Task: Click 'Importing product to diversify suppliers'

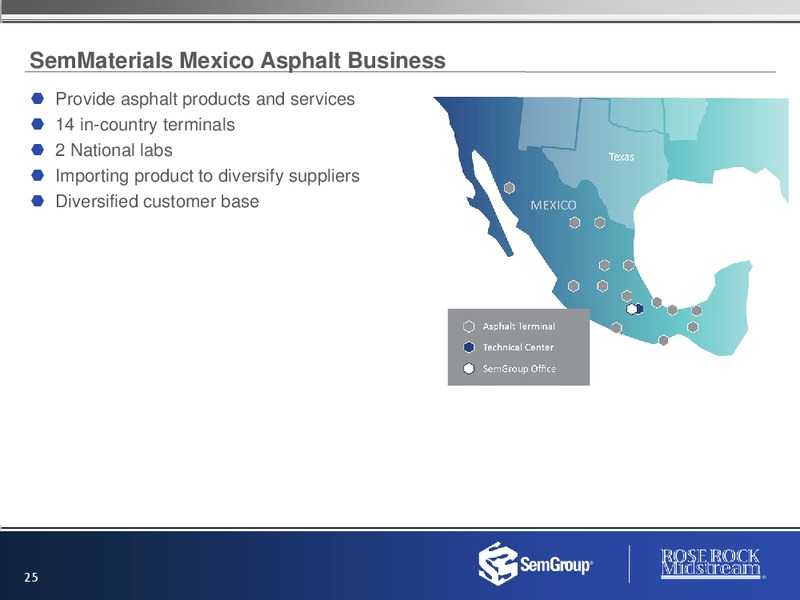Action: click(x=207, y=176)
